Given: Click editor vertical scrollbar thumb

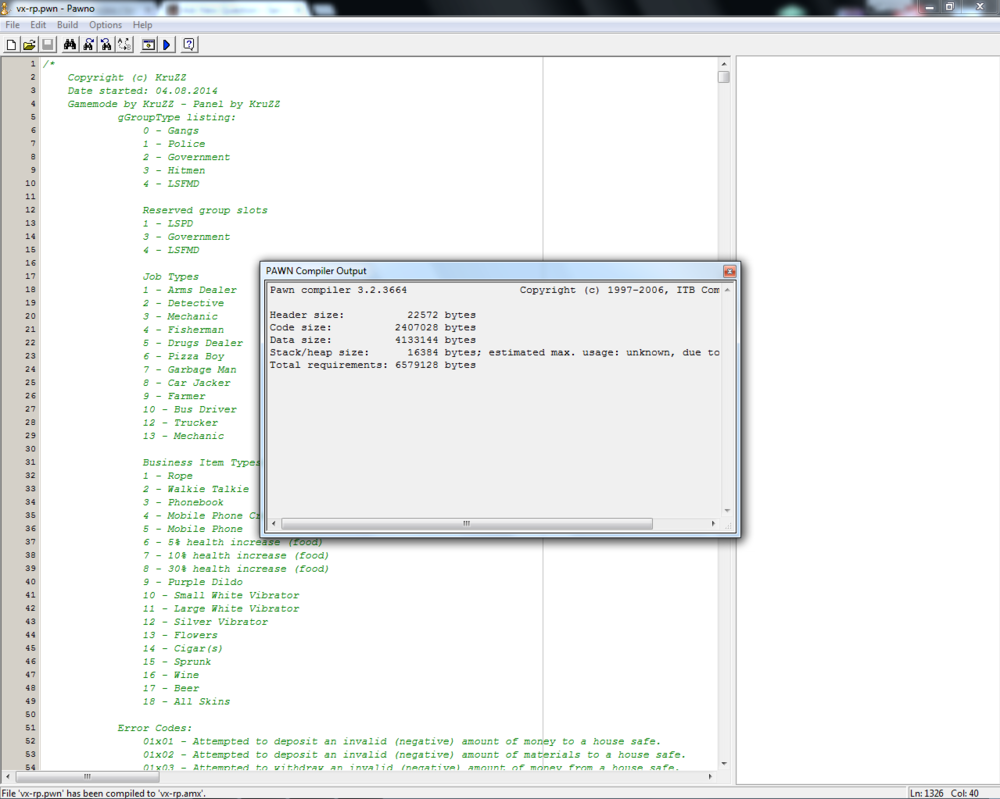Looking at the screenshot, I should (x=724, y=77).
